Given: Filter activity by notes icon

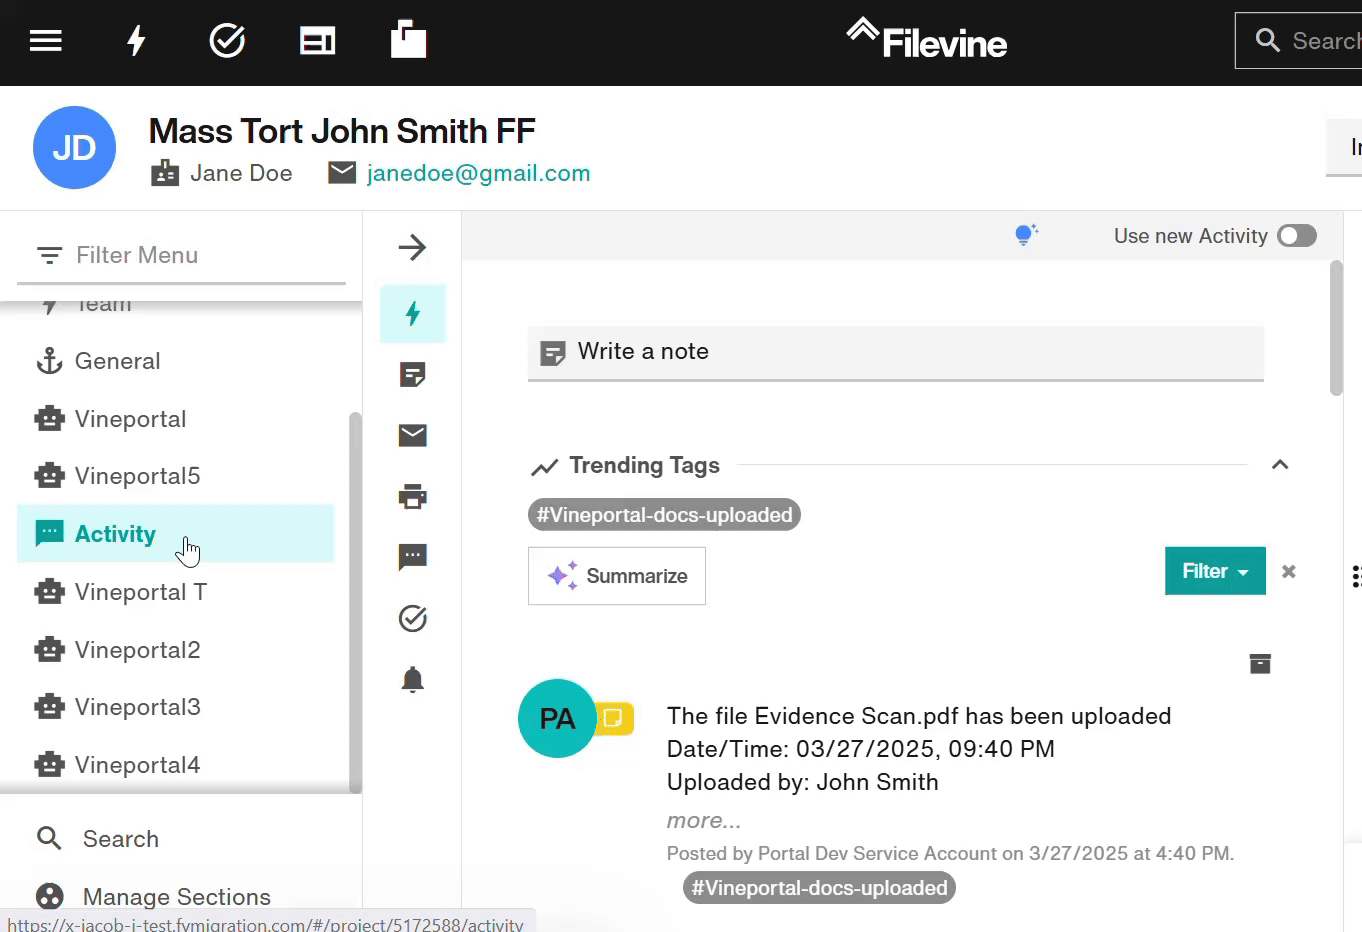Looking at the screenshot, I should coord(413,375).
